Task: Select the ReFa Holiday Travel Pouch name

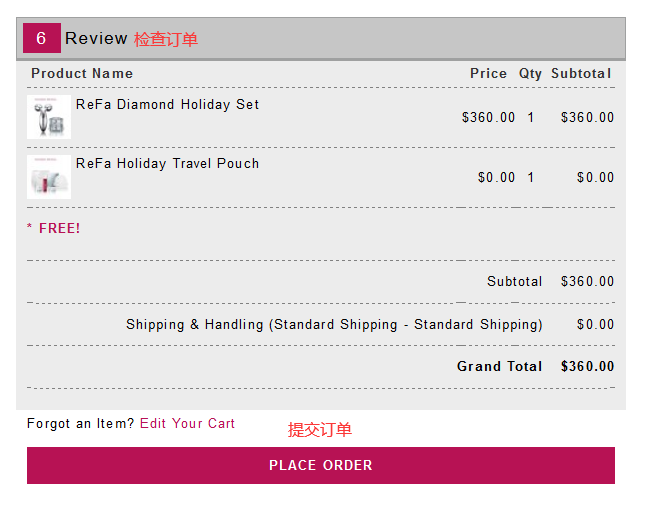Action: pyautogui.click(x=167, y=163)
